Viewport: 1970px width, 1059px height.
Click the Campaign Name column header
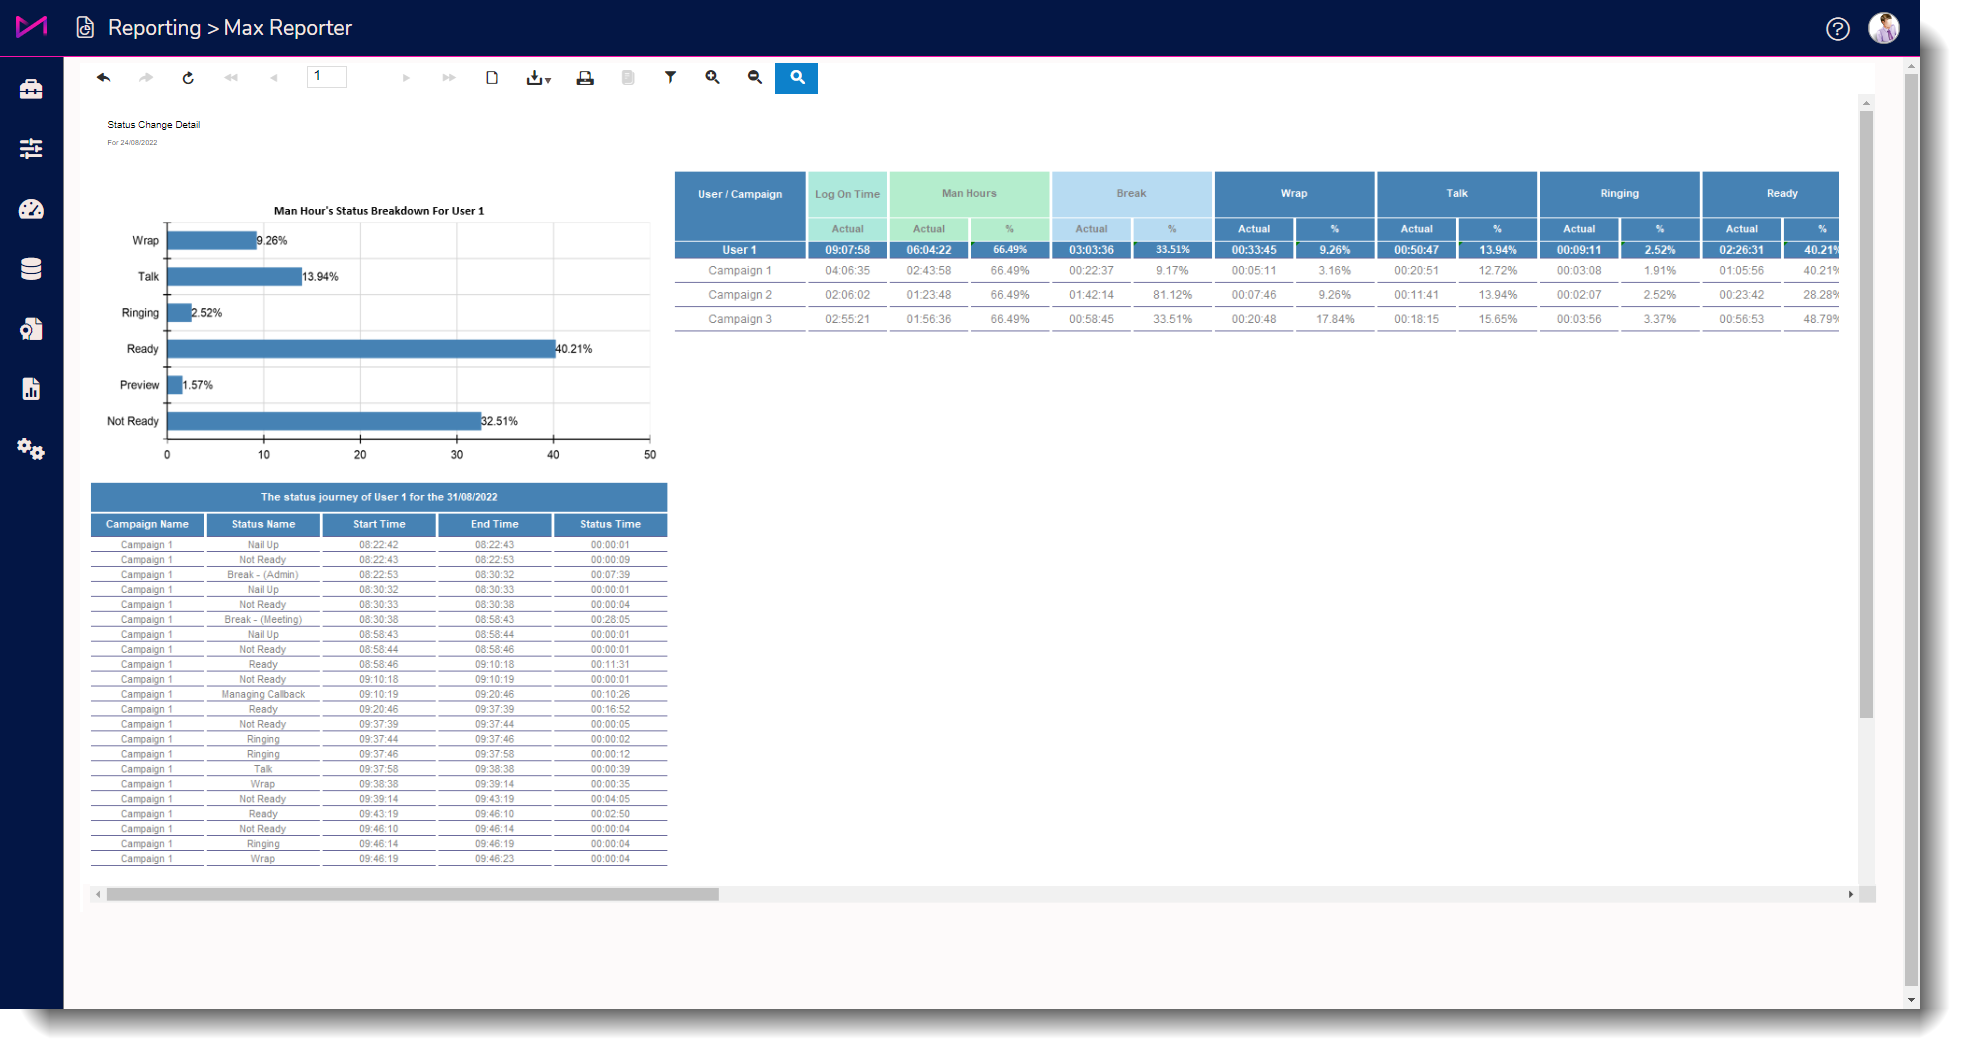click(147, 524)
